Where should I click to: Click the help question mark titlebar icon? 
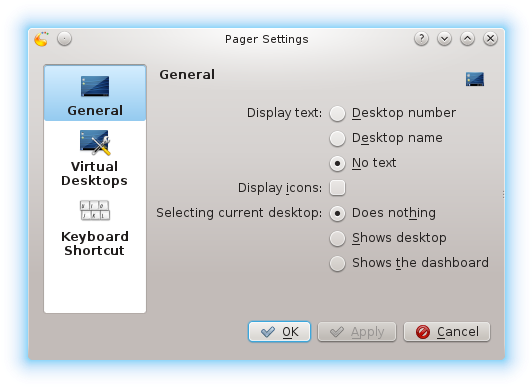[x=421, y=39]
